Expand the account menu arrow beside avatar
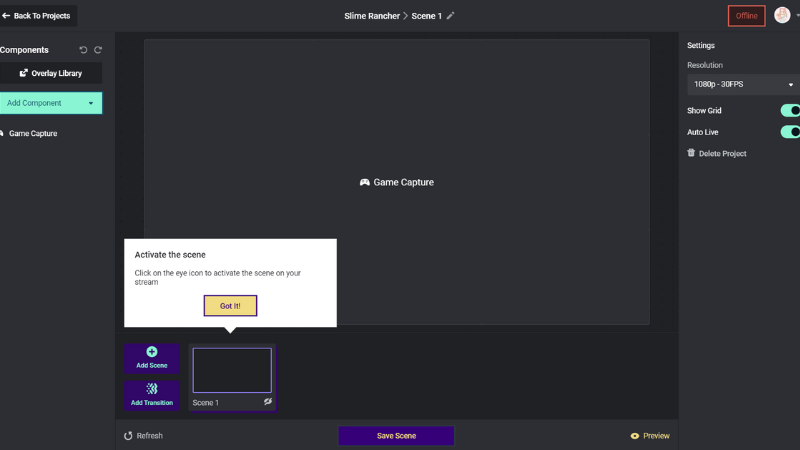This screenshot has width=800, height=450. pyautogui.click(x=797, y=17)
